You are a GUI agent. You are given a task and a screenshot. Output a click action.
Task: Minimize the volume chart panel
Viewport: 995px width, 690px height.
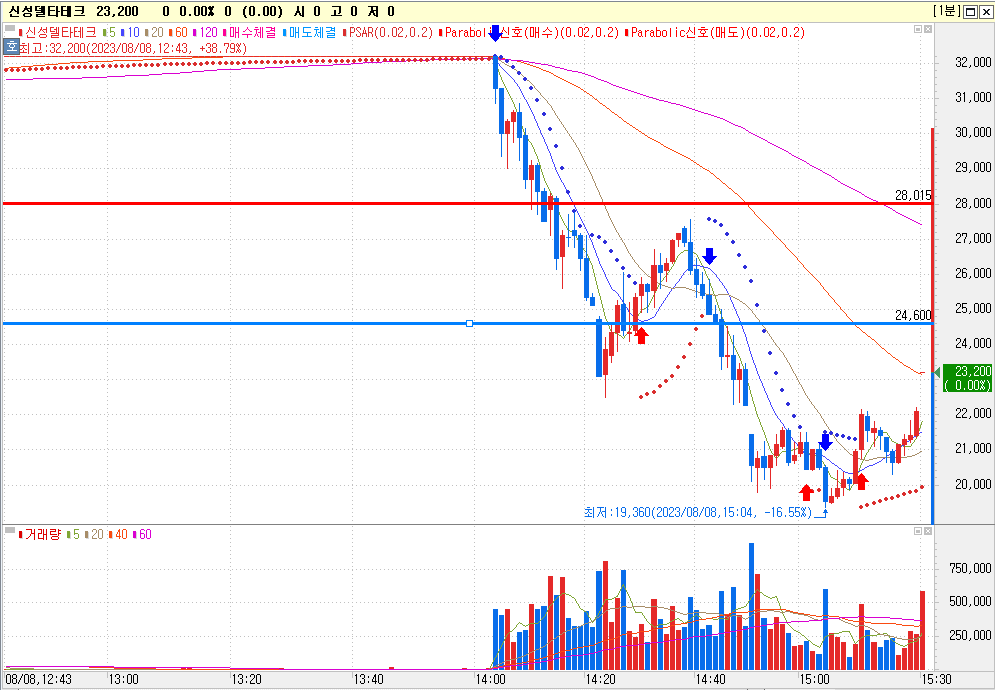tap(918, 531)
